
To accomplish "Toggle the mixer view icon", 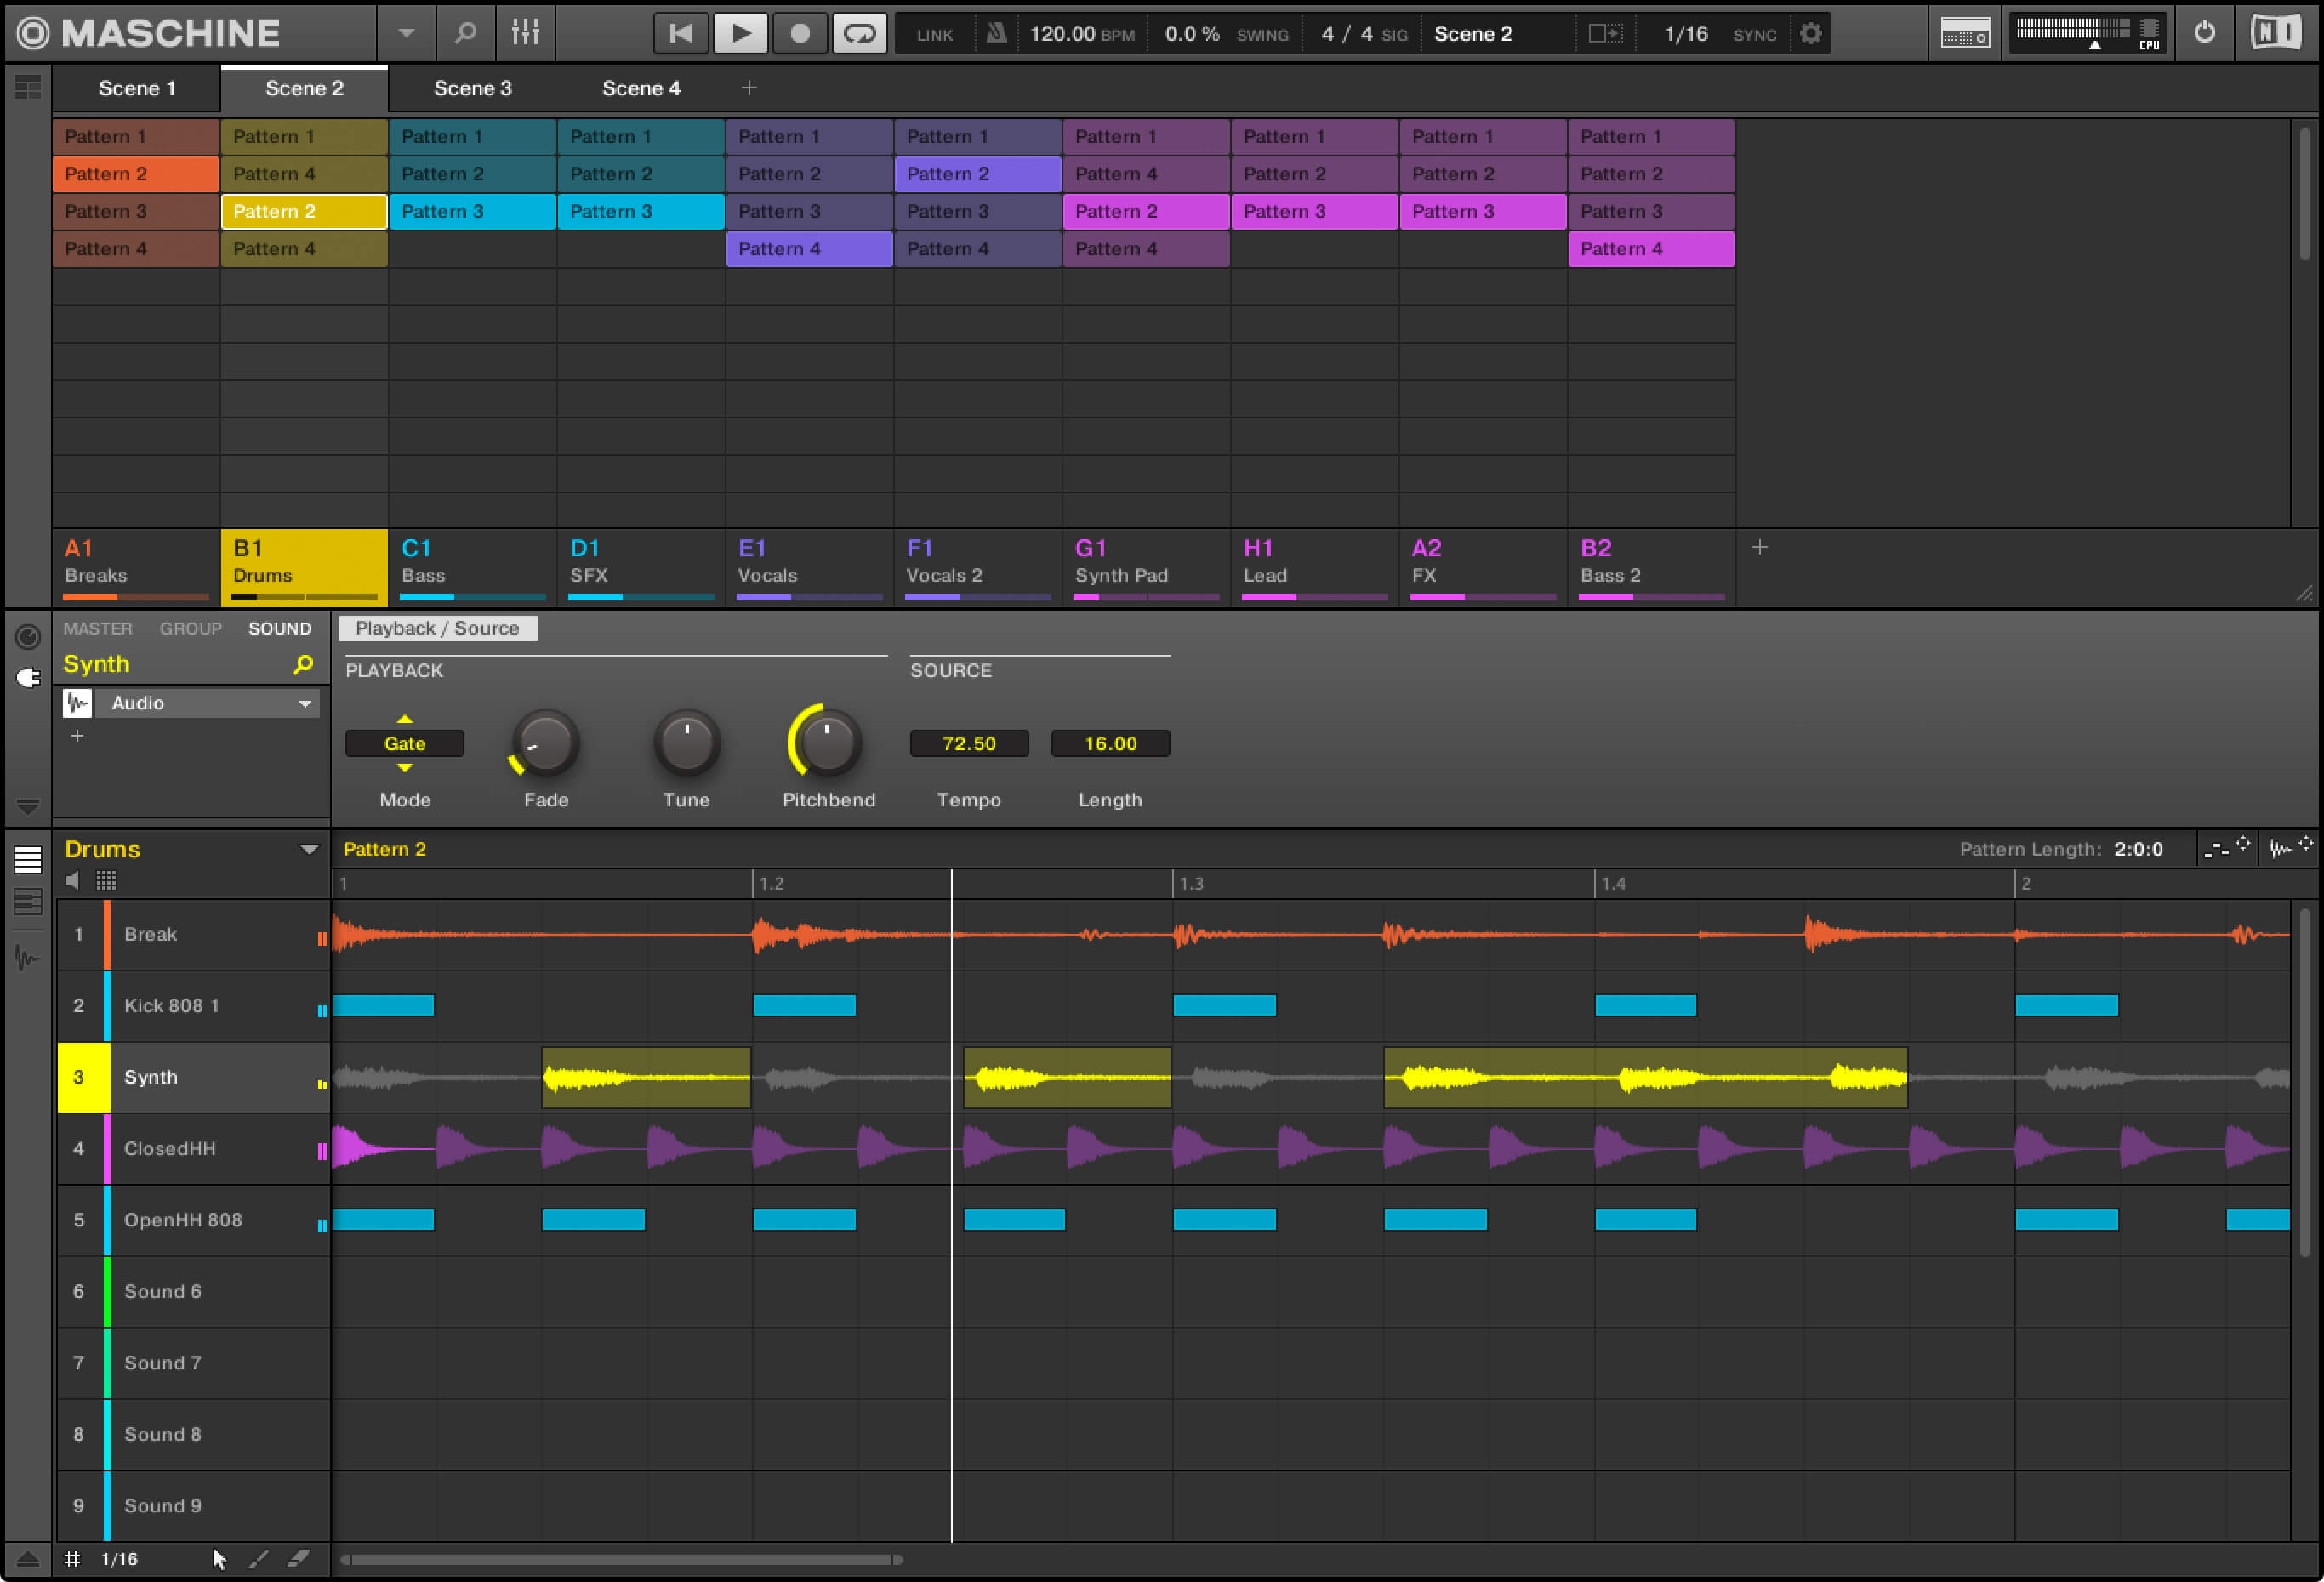I will [x=525, y=33].
